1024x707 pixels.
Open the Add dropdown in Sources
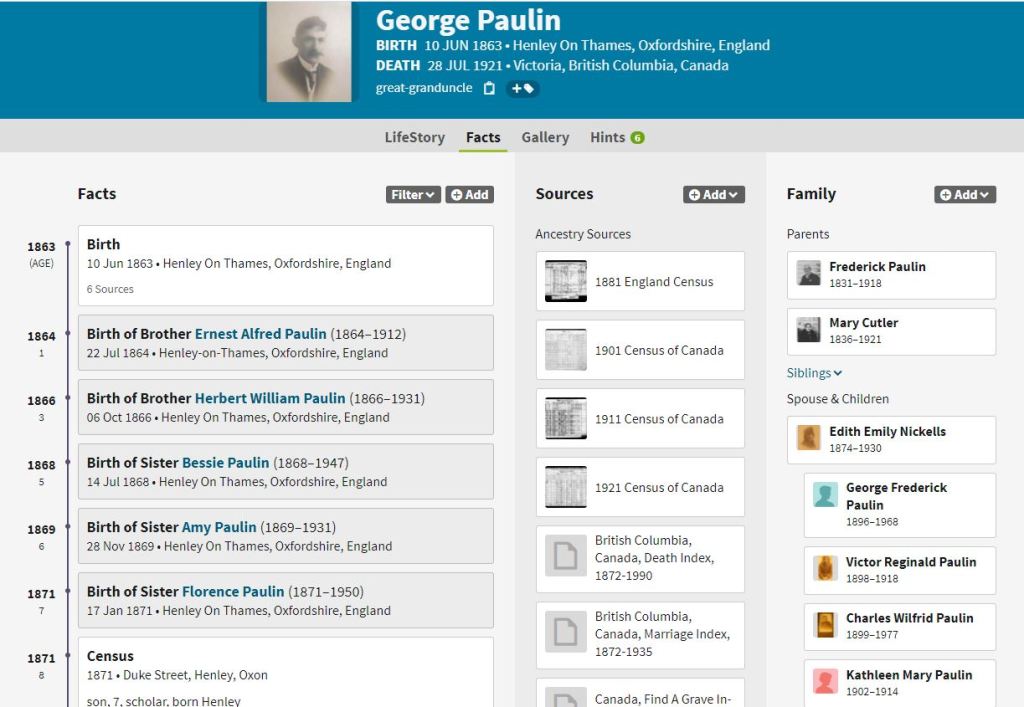[714, 195]
